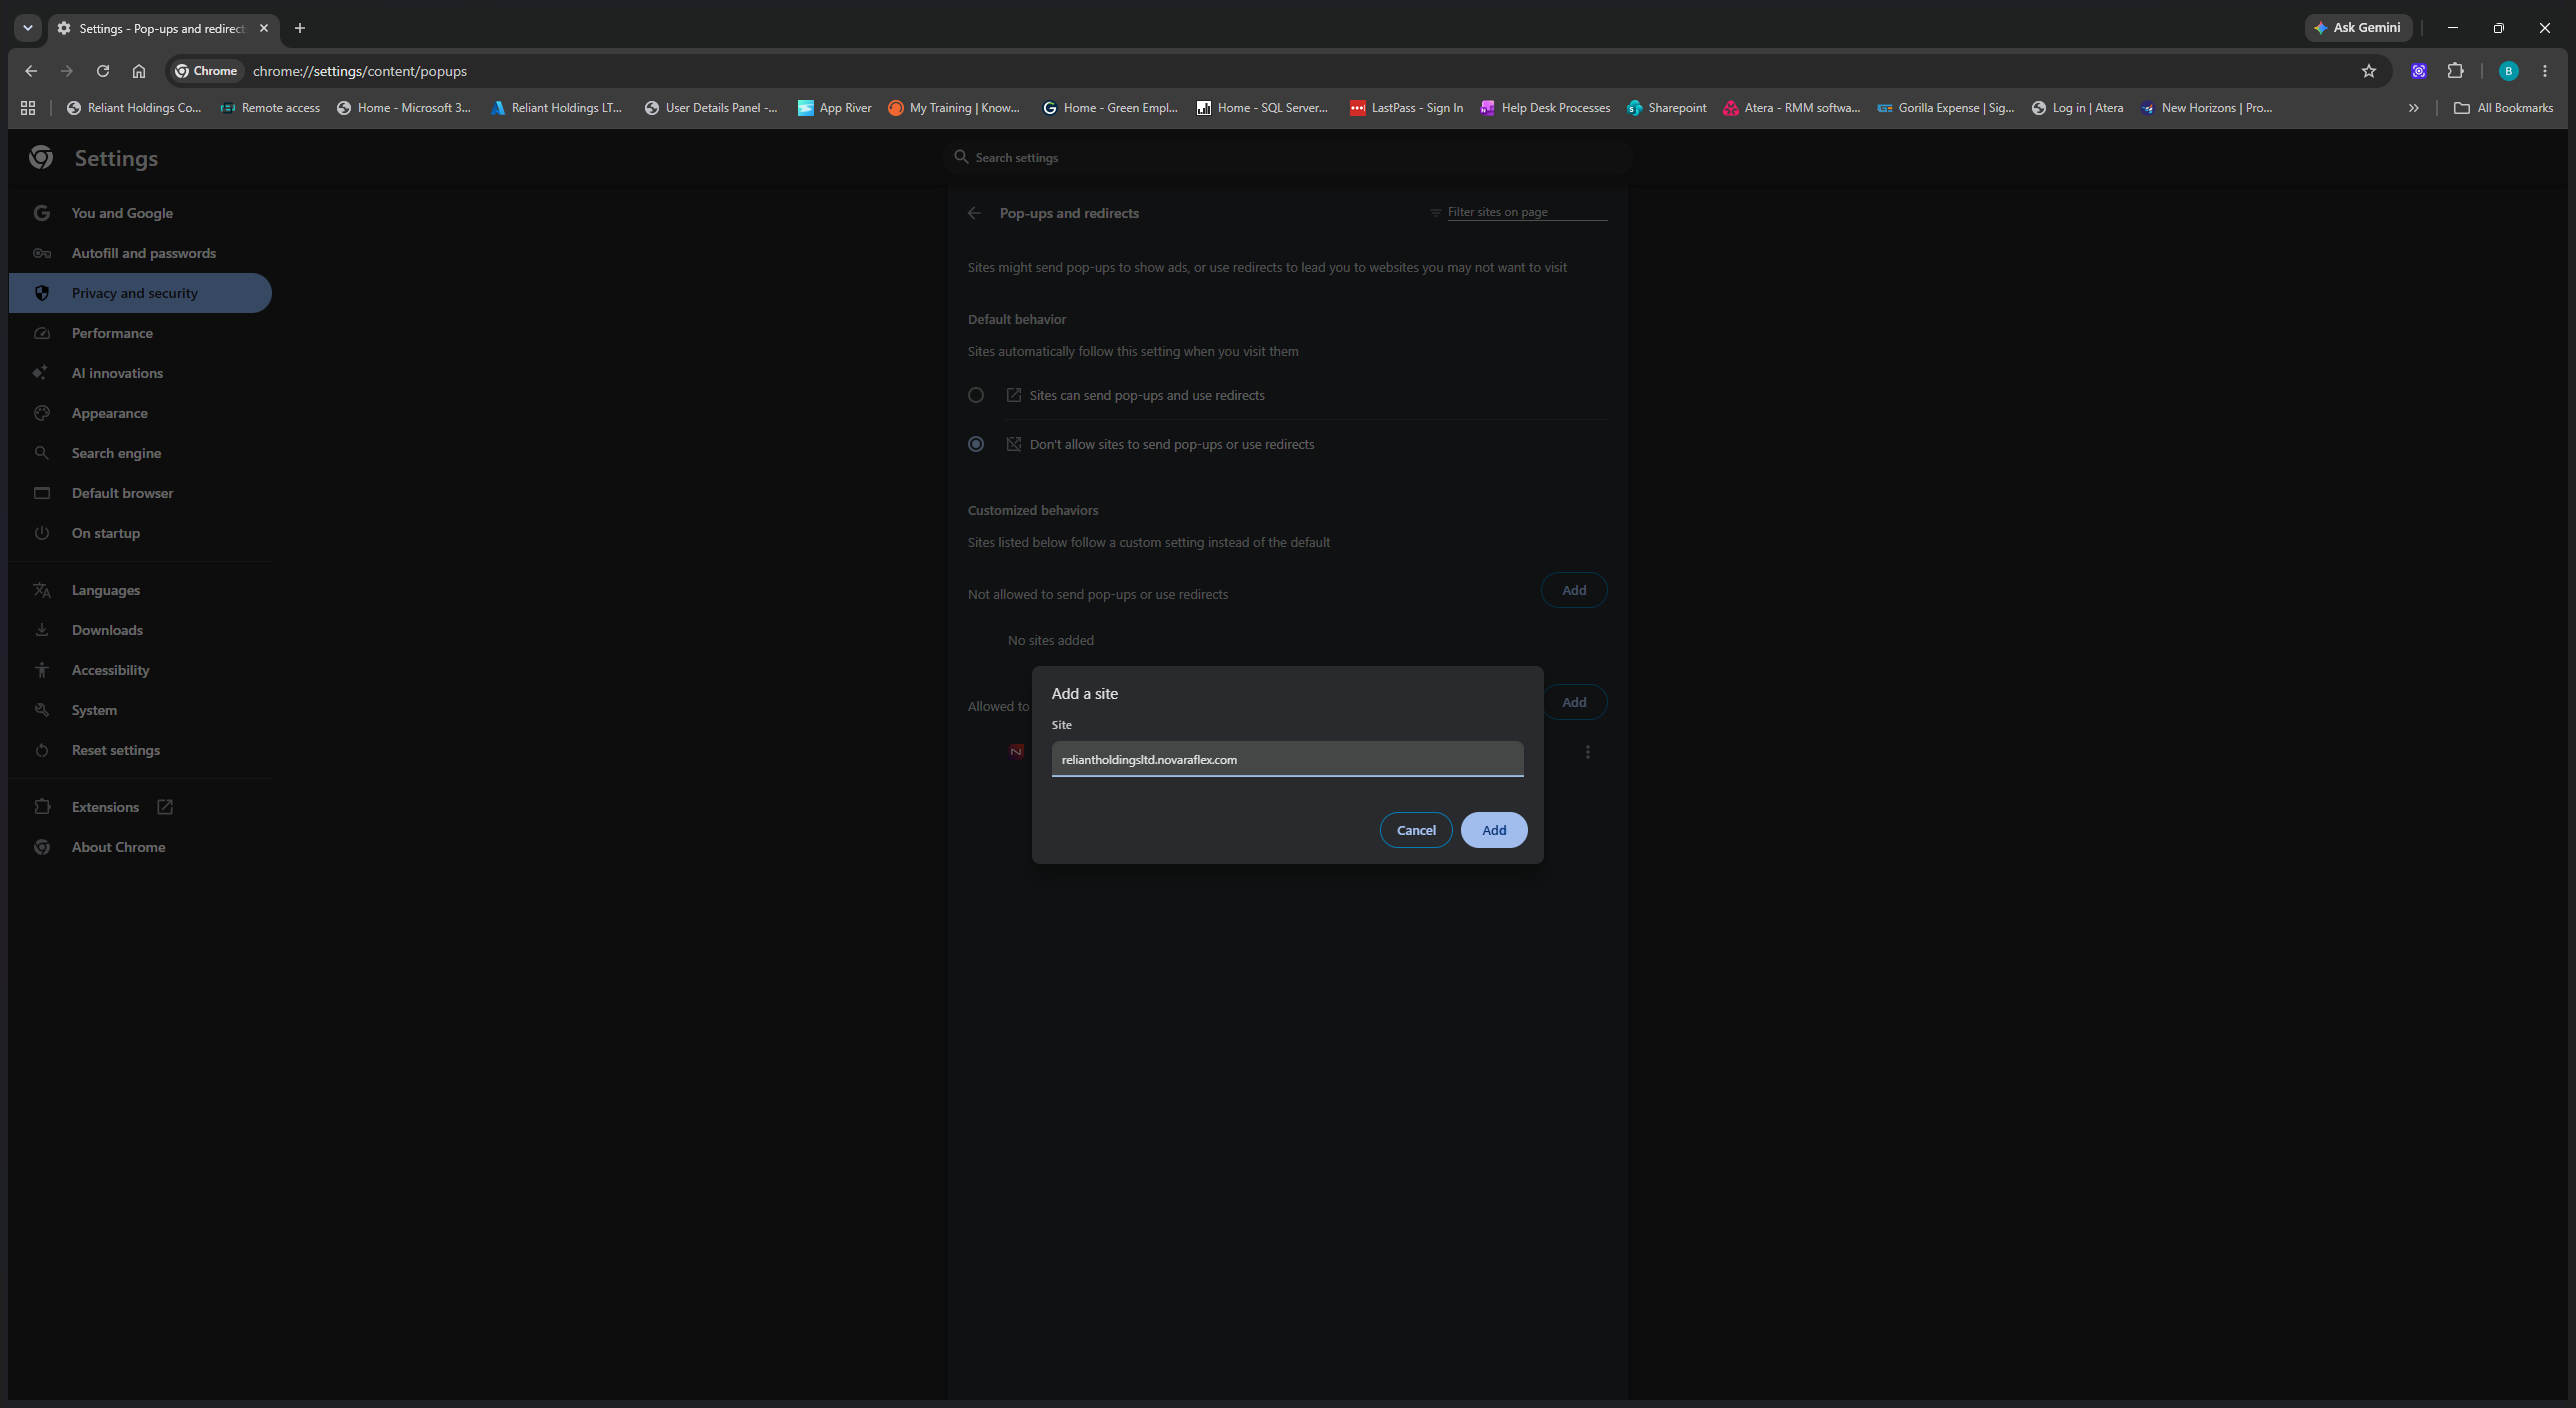Image resolution: width=2576 pixels, height=1408 pixels.
Task: Open a new tab with plus icon
Action: (299, 28)
